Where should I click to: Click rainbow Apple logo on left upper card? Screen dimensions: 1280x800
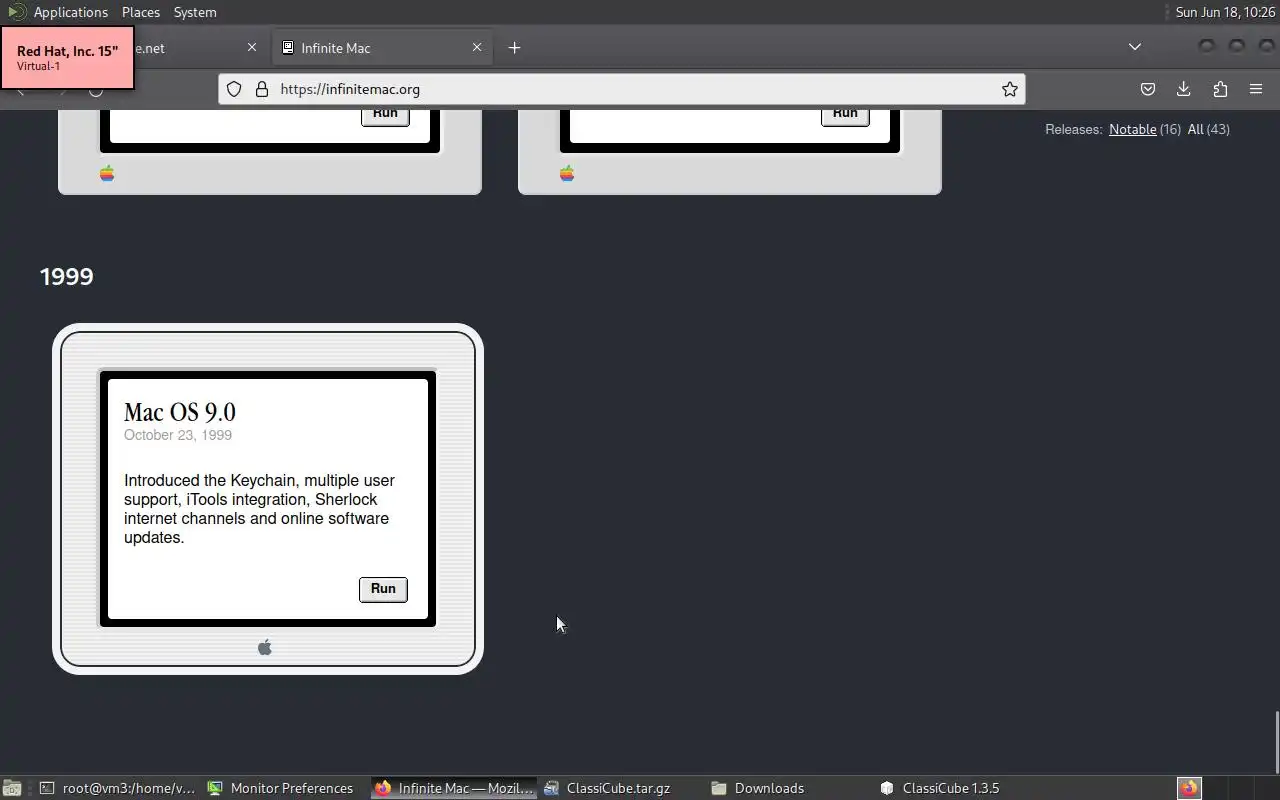(x=107, y=174)
